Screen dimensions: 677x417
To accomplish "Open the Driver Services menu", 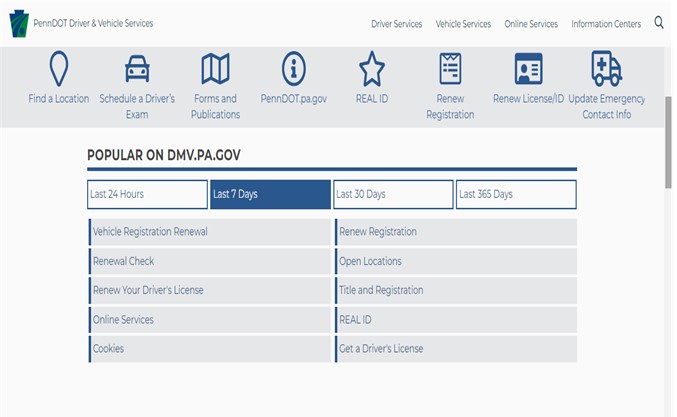I will pos(396,24).
